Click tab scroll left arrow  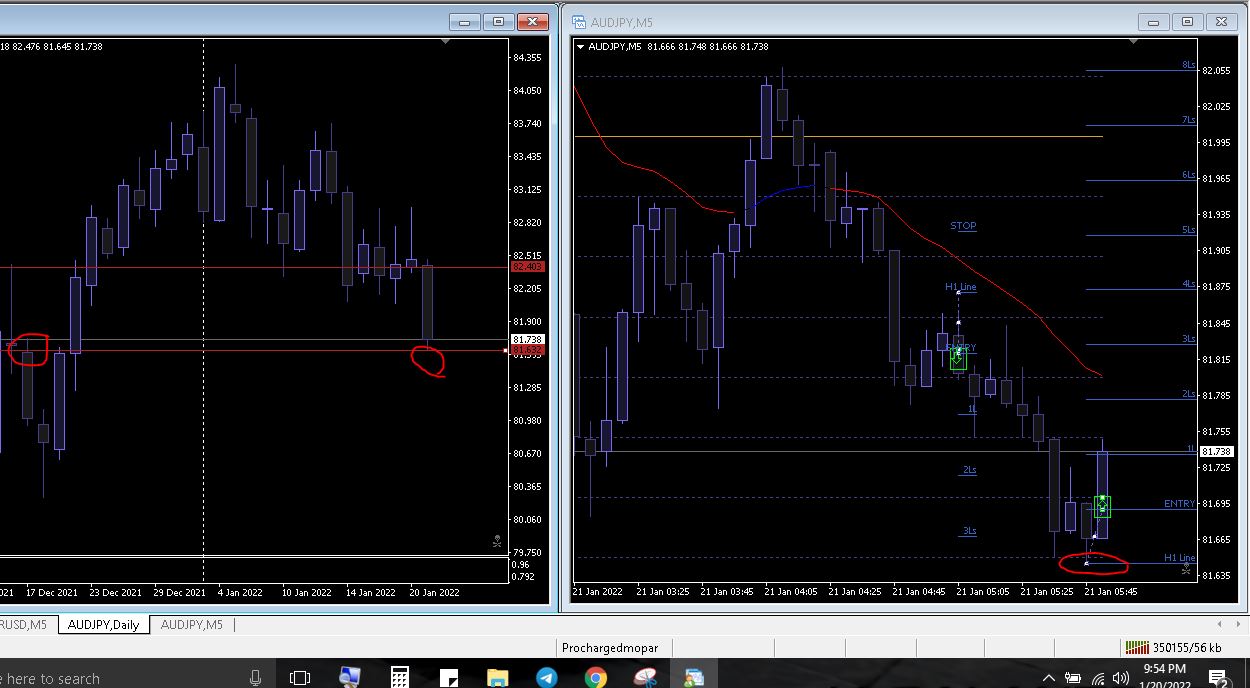pyautogui.click(x=1217, y=625)
